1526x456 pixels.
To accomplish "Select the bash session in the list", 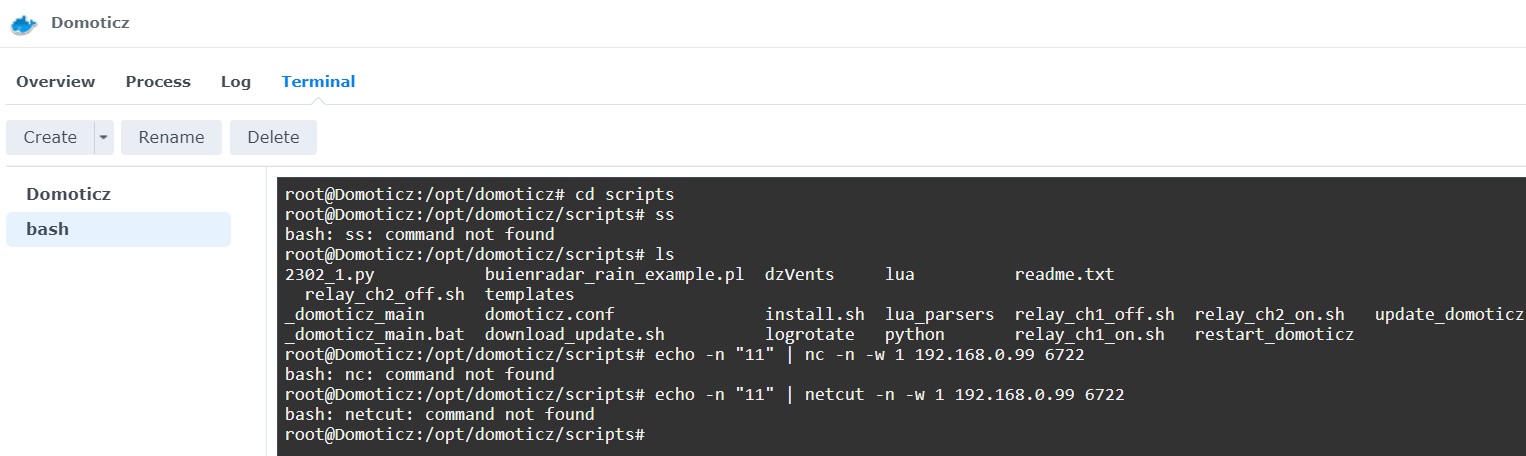I will [118, 229].
